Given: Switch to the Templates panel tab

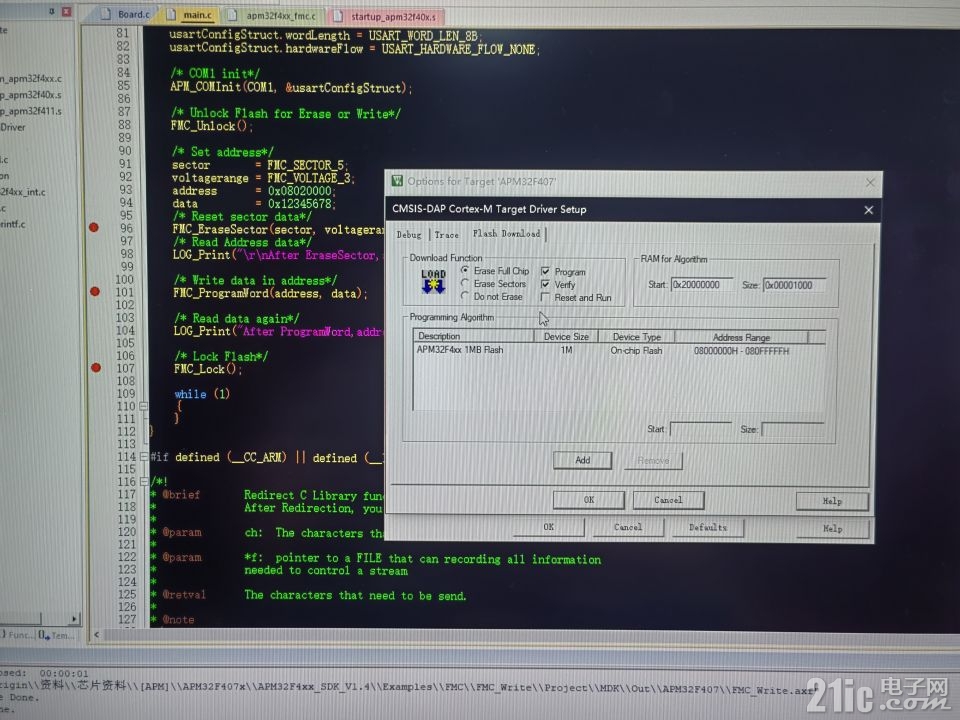Looking at the screenshot, I should pyautogui.click(x=57, y=636).
